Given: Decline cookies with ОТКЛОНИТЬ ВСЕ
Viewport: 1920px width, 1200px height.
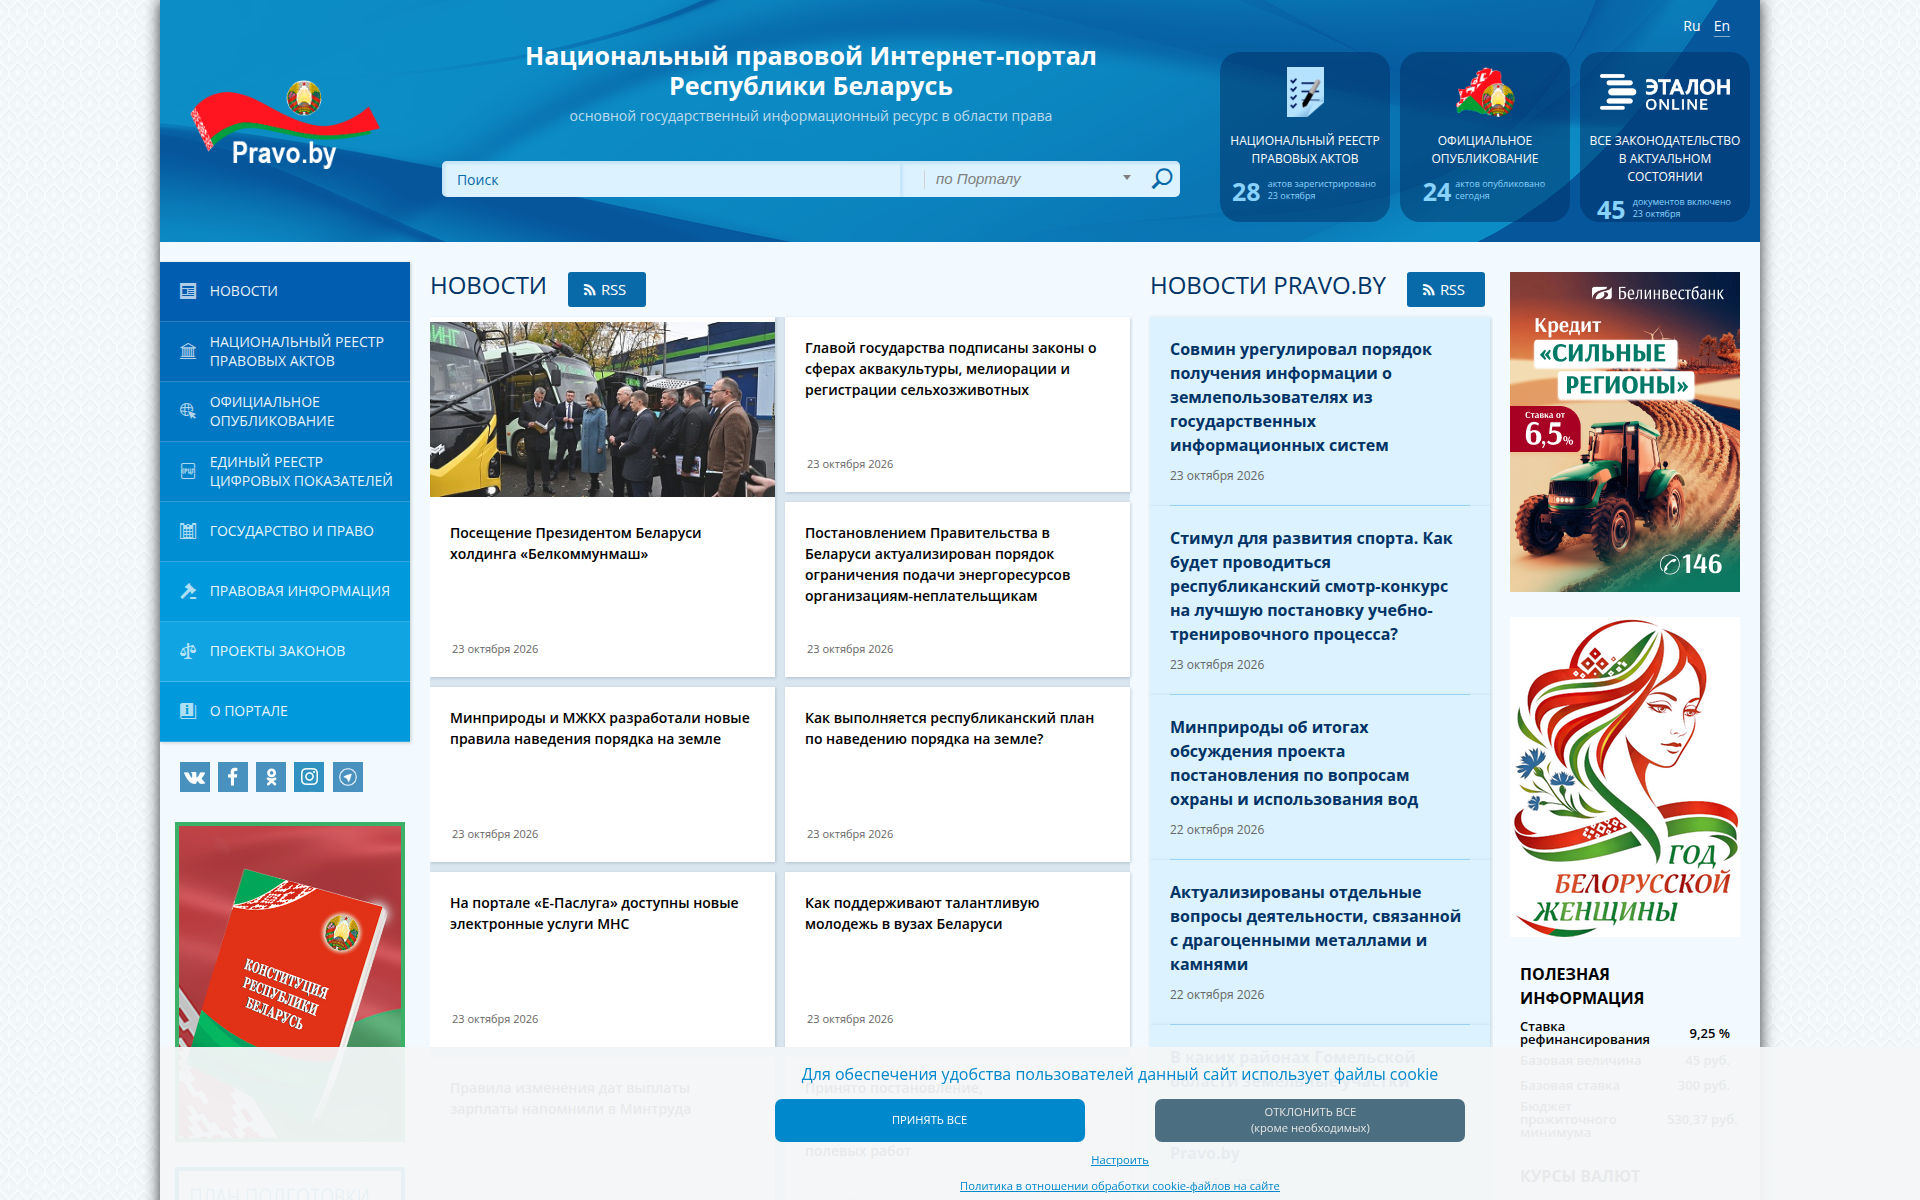Looking at the screenshot, I should tap(1310, 1120).
